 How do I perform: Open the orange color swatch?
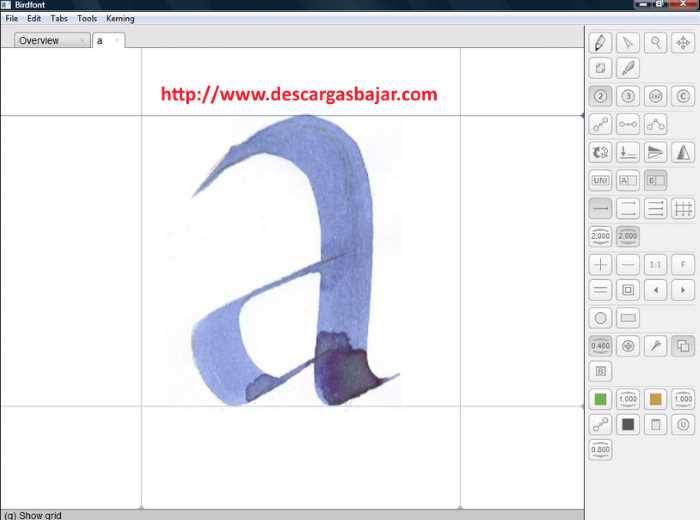[x=655, y=399]
